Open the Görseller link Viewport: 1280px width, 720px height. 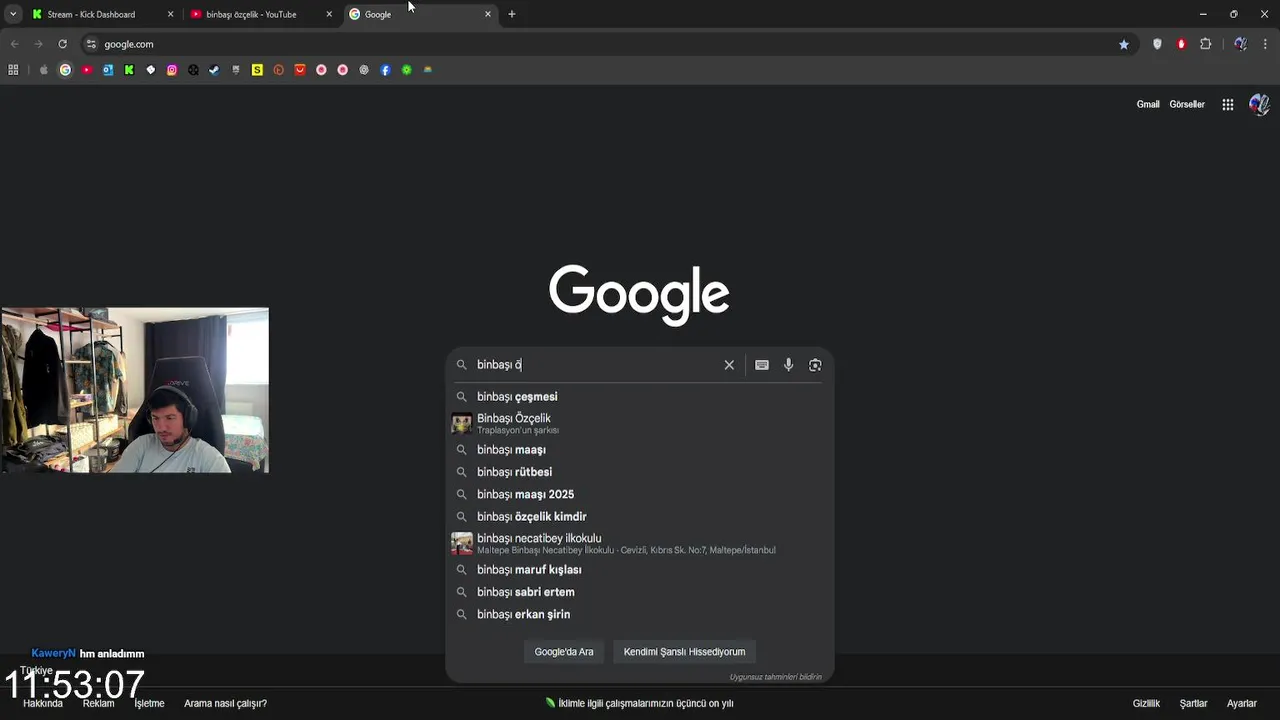(1187, 104)
